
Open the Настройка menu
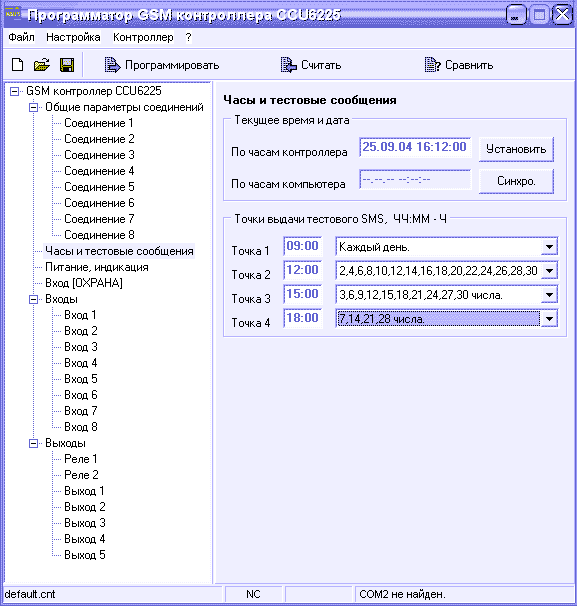click(73, 37)
